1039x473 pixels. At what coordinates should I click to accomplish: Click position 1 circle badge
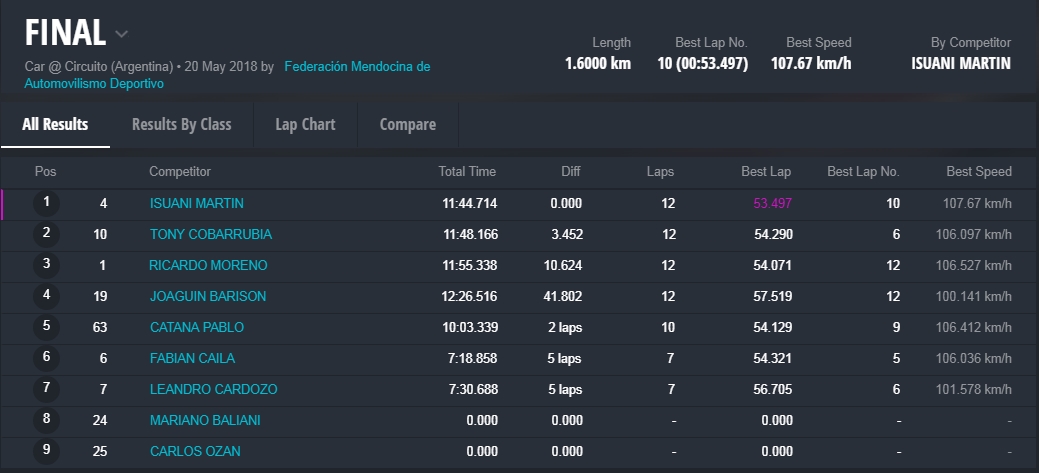46,203
